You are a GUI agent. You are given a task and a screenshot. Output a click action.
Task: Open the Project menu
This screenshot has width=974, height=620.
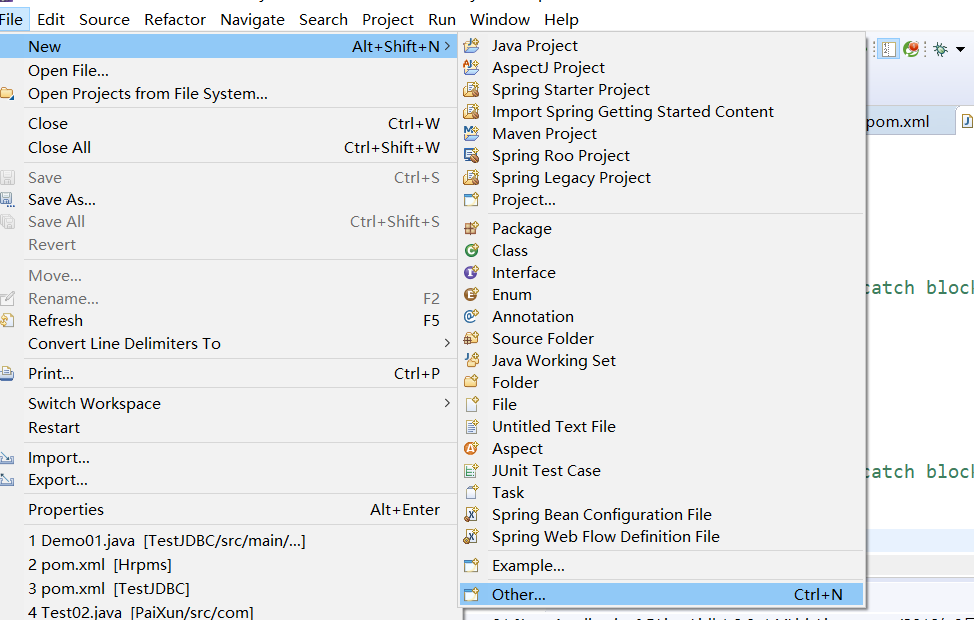(x=388, y=20)
